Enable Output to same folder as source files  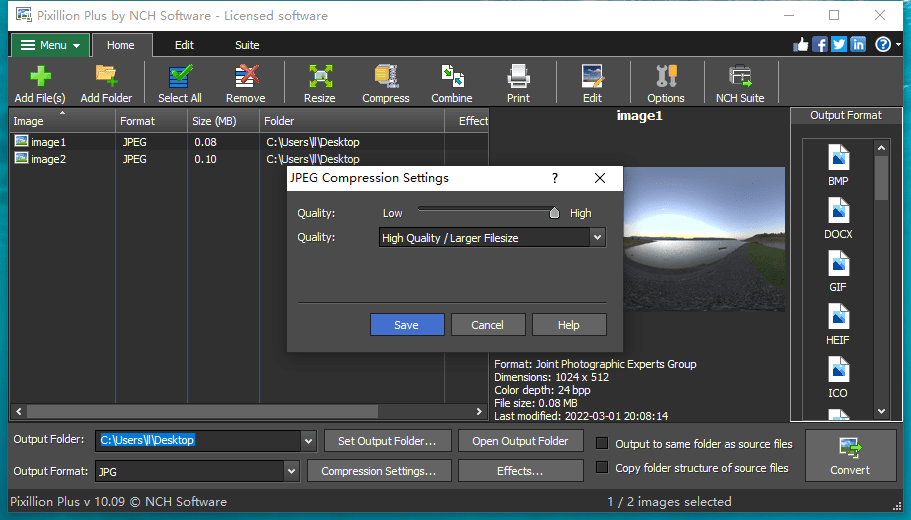coord(602,444)
